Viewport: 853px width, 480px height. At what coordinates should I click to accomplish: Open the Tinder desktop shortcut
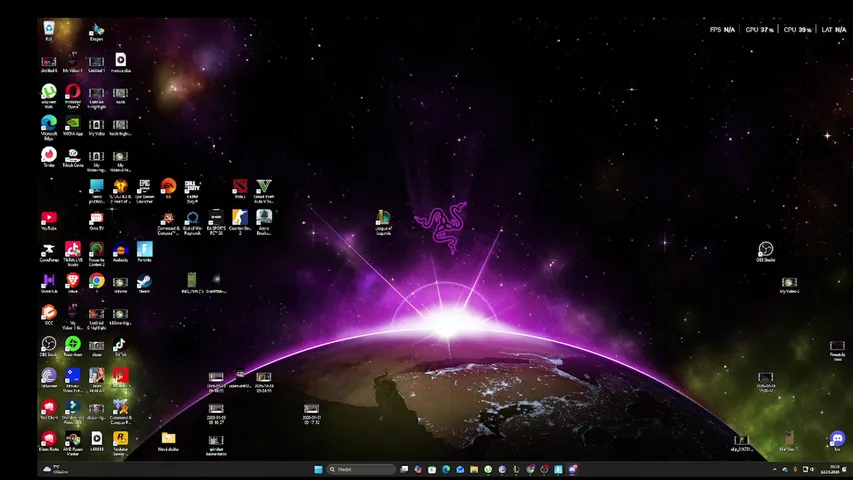tap(49, 157)
